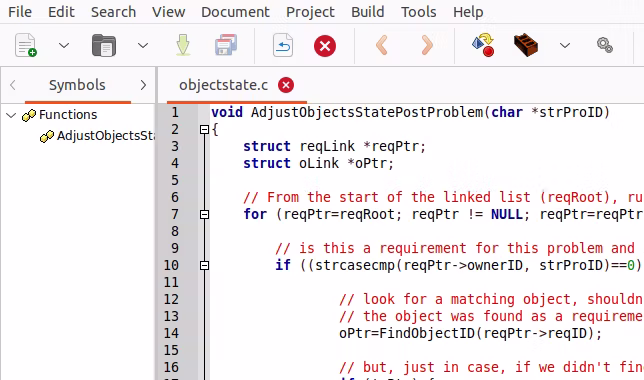
Task: Open the Project menu
Action: point(310,12)
